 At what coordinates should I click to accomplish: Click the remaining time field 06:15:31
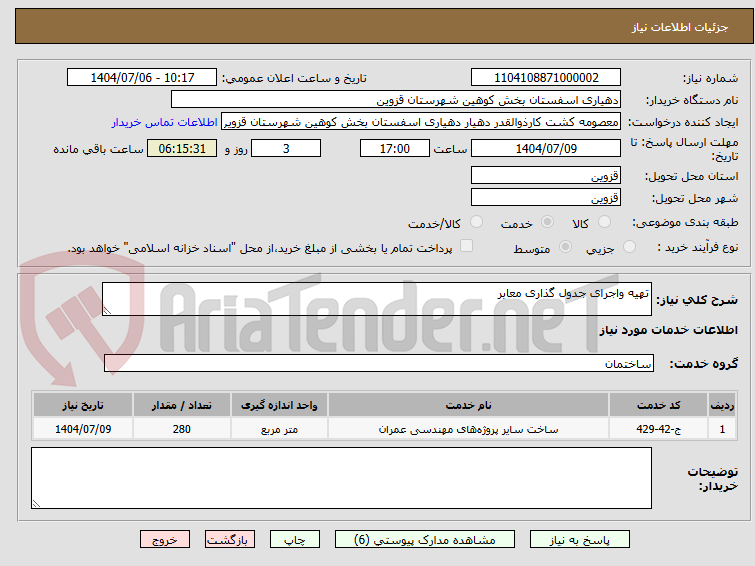click(x=182, y=148)
